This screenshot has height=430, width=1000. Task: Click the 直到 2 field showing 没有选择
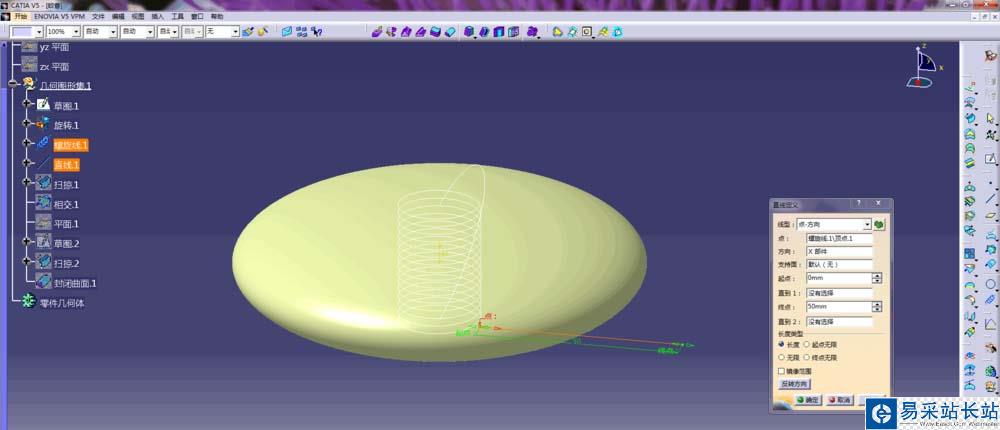[839, 322]
